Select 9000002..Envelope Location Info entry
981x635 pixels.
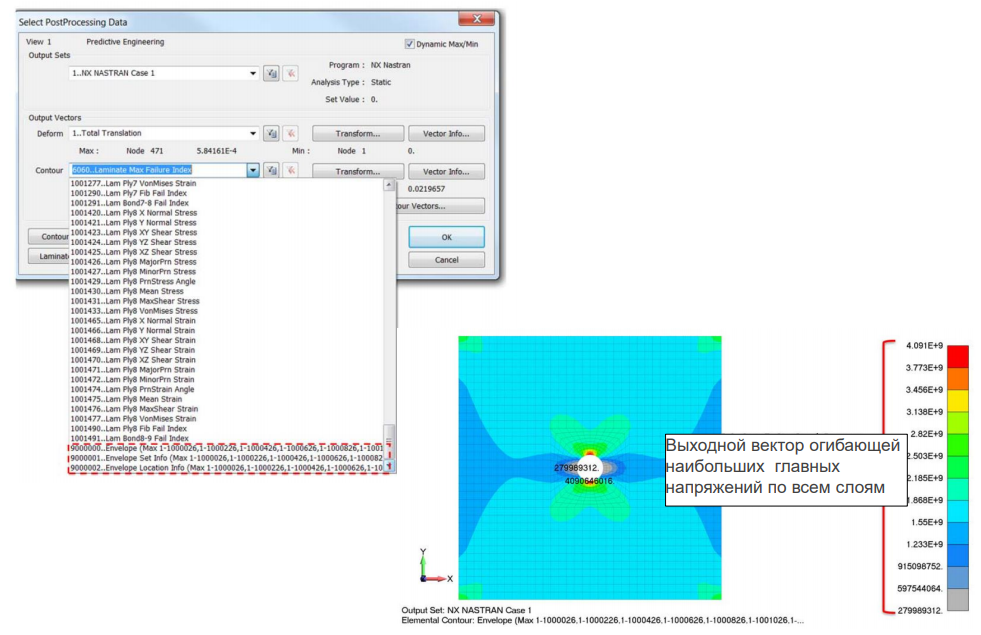tap(226, 468)
